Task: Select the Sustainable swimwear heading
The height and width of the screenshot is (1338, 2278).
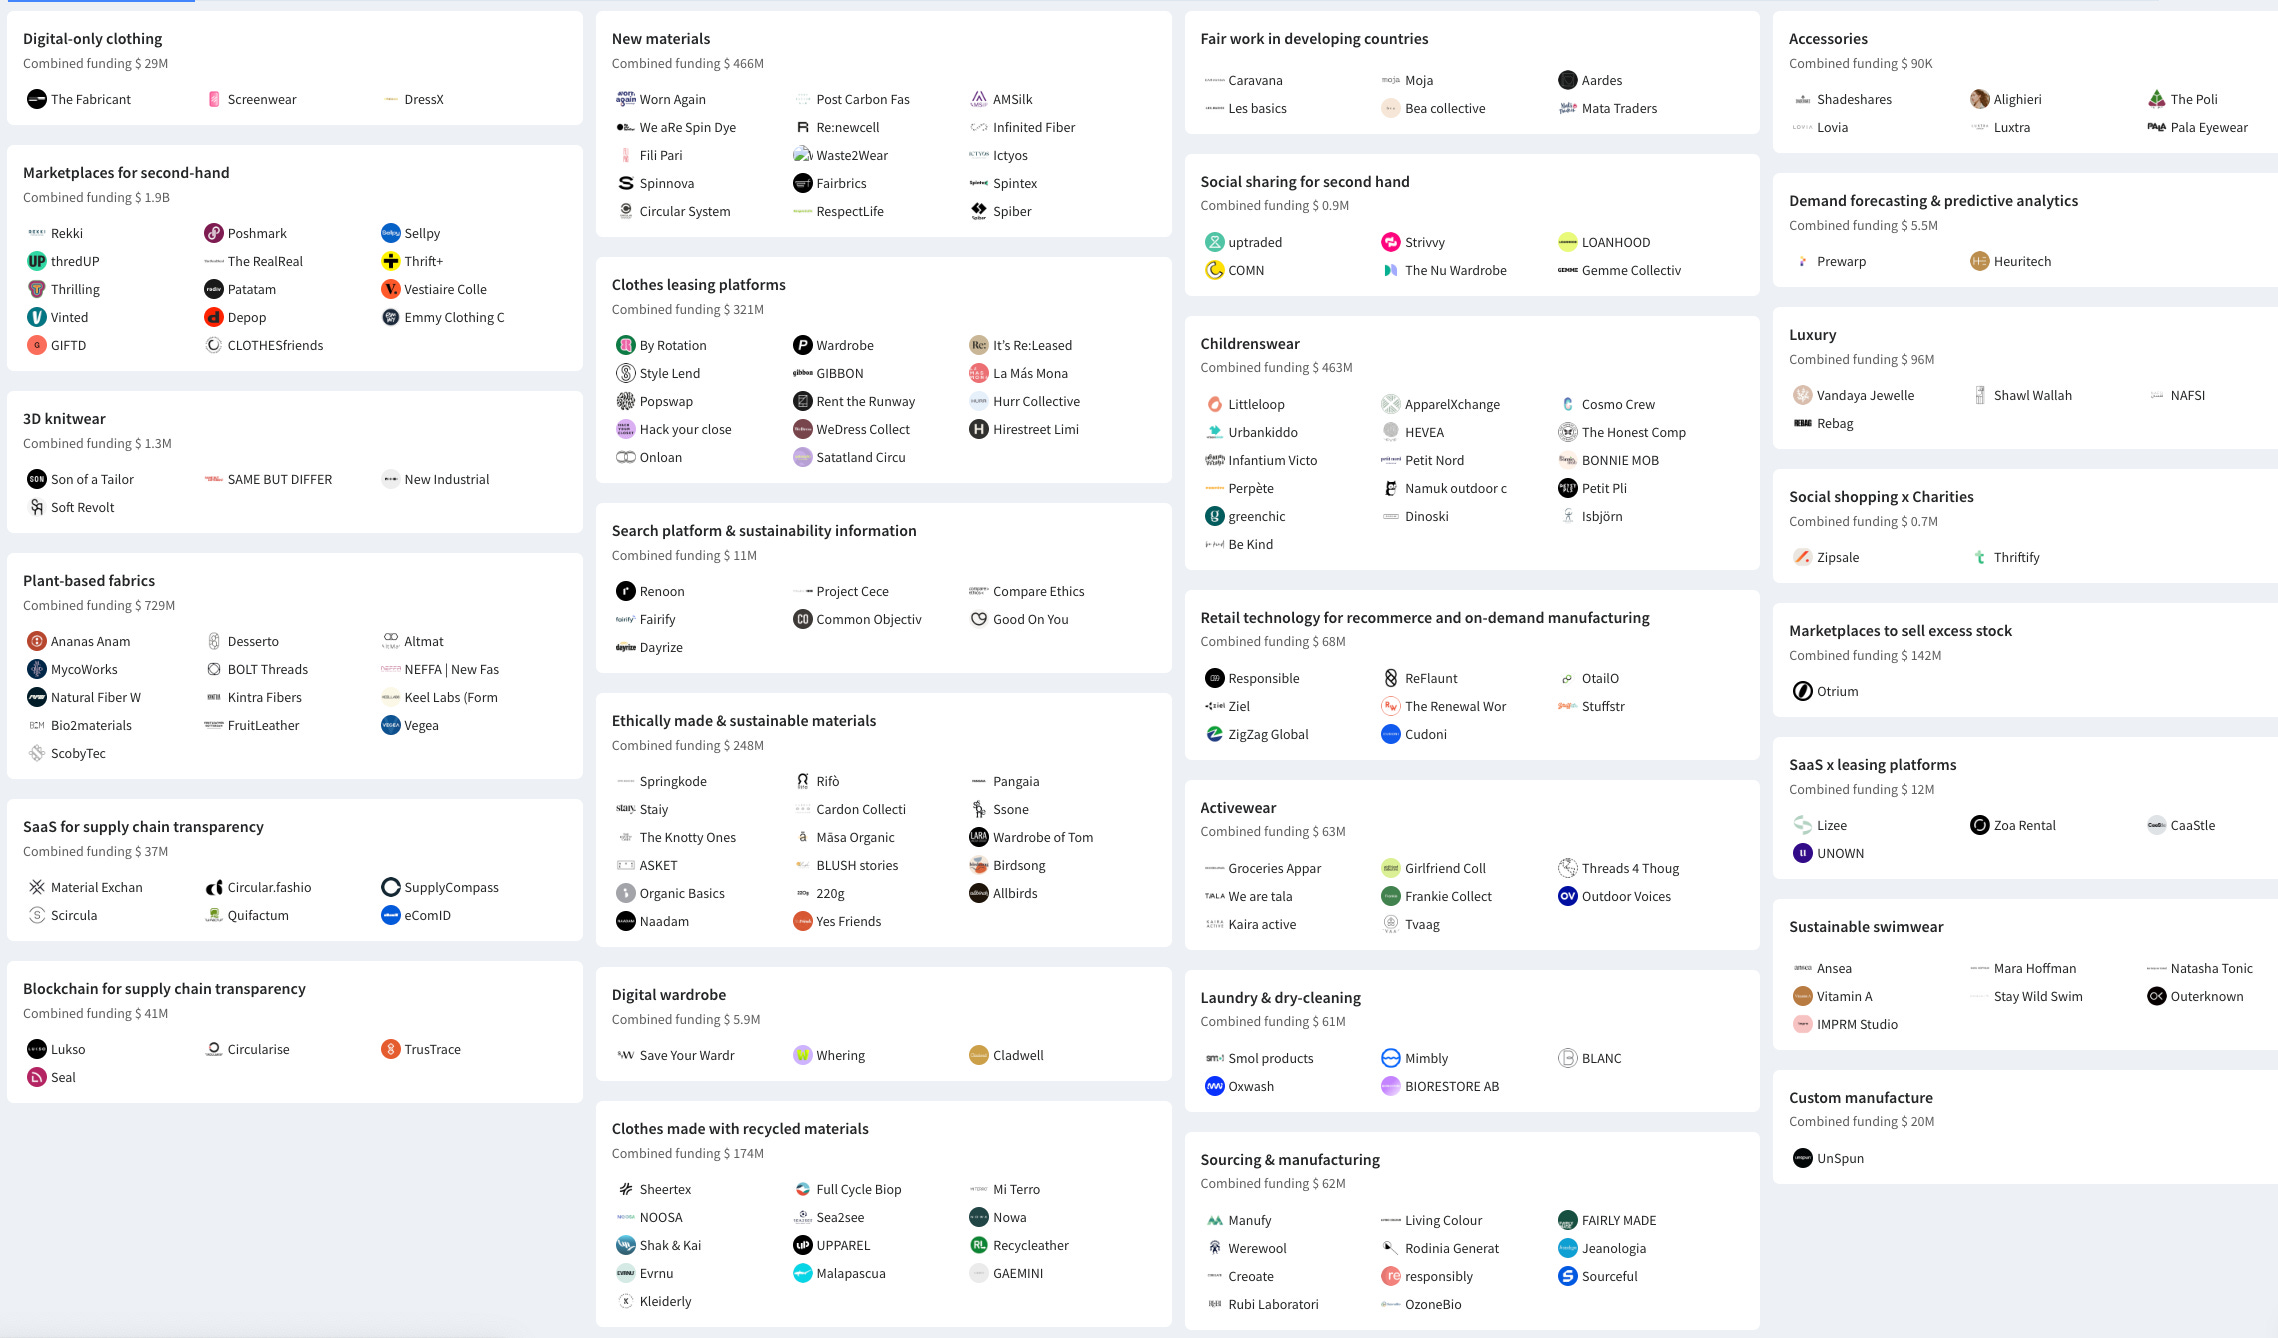Action: point(1866,926)
